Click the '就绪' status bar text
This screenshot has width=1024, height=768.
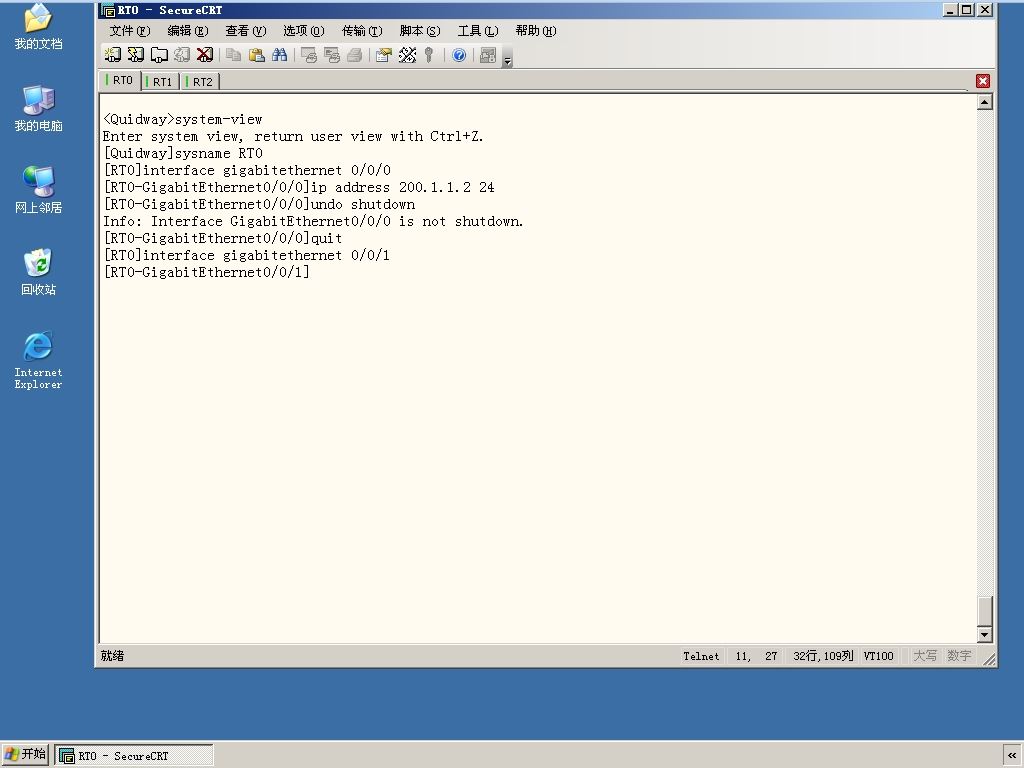[x=112, y=656]
